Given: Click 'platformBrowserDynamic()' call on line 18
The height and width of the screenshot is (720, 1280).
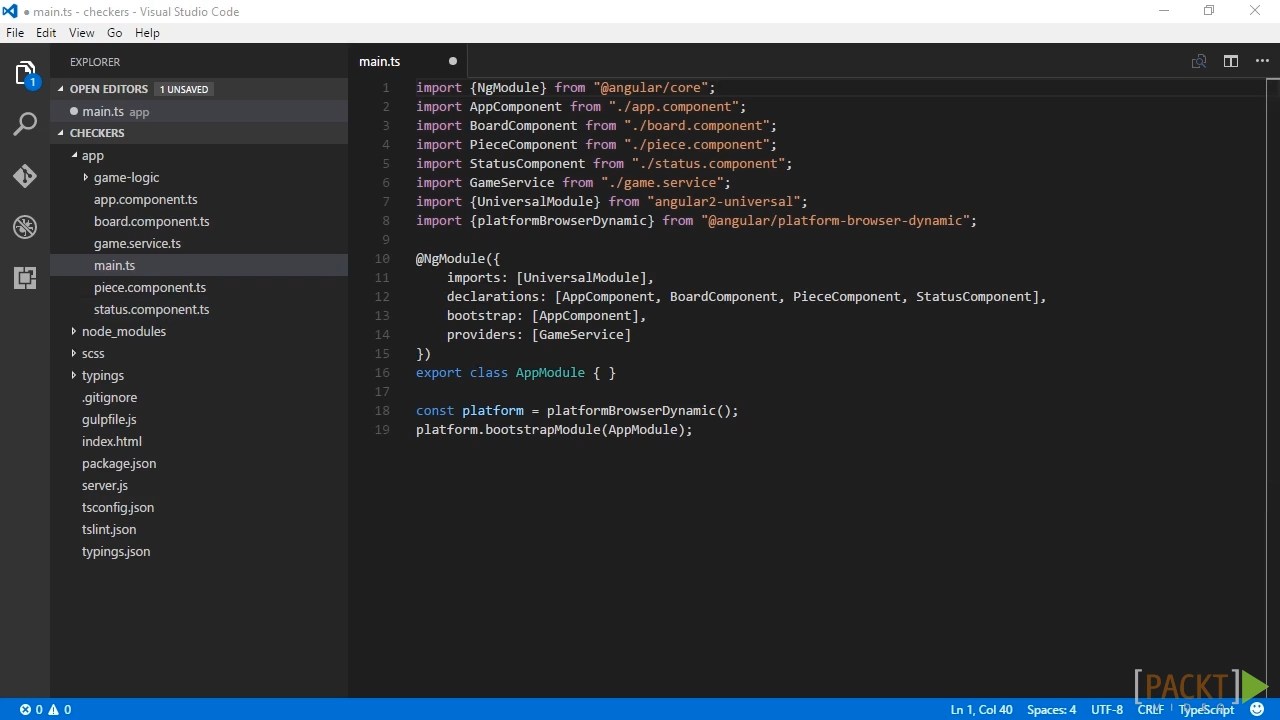Looking at the screenshot, I should [639, 410].
